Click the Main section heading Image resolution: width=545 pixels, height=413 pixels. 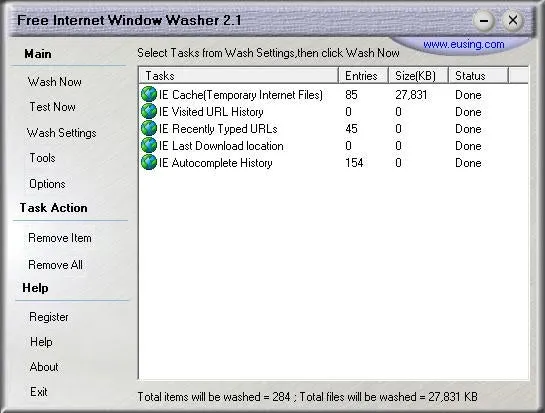[x=38, y=54]
